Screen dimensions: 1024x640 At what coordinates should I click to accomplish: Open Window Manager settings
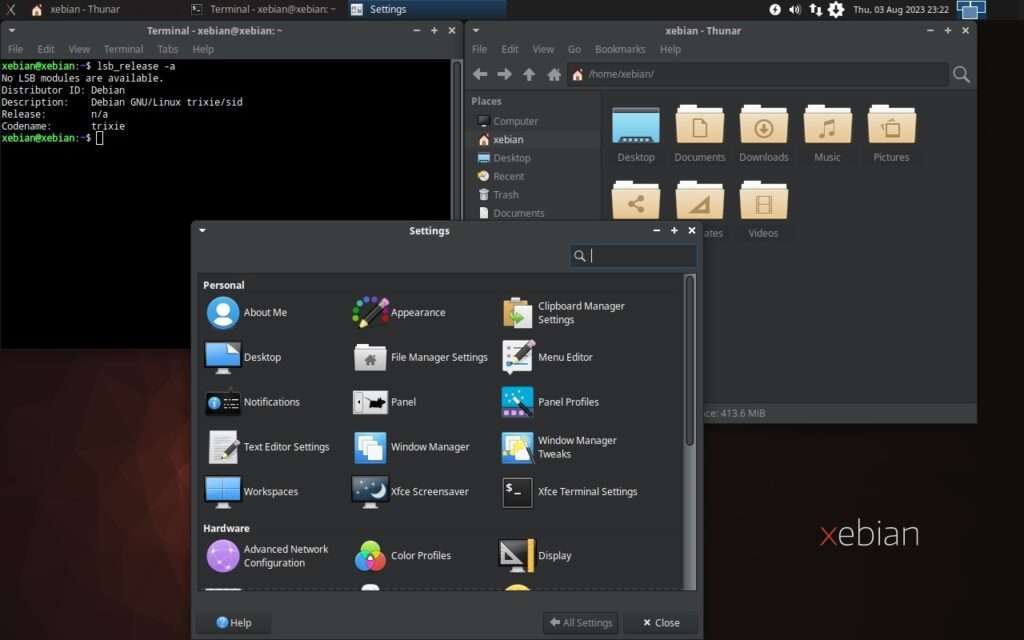click(370, 447)
